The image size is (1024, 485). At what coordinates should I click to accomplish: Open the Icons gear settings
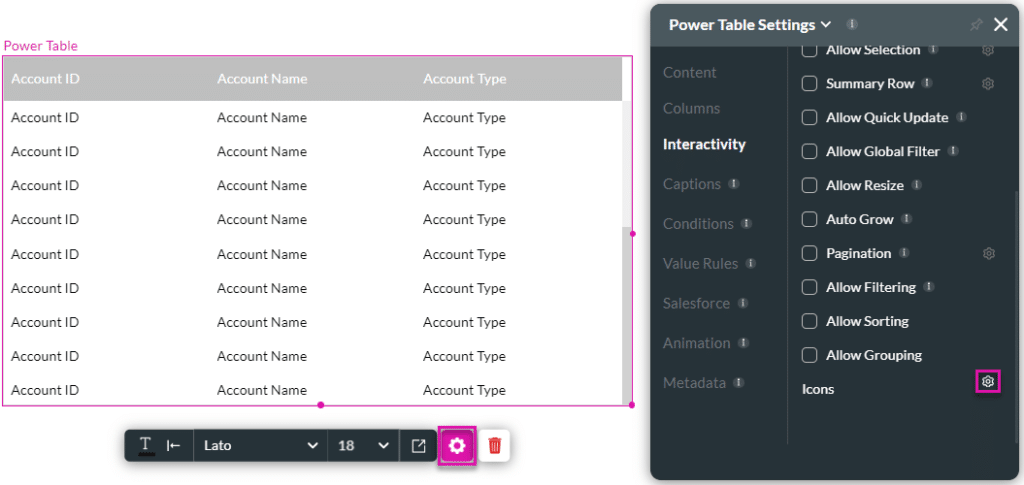point(988,382)
